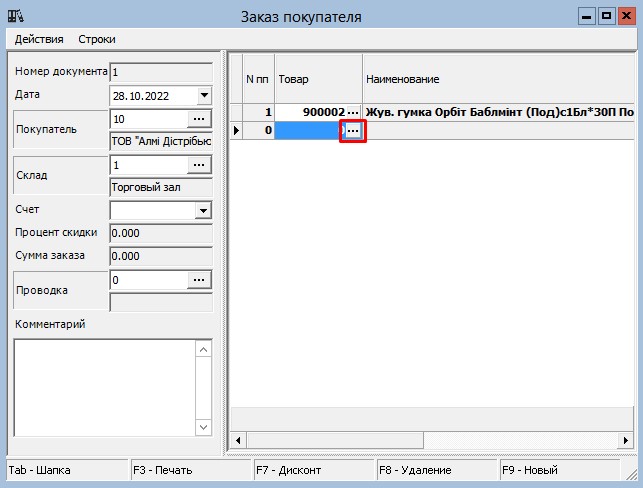643x488 pixels.
Task: Expand the Дата date picker dropdown
Action: [x=204, y=95]
